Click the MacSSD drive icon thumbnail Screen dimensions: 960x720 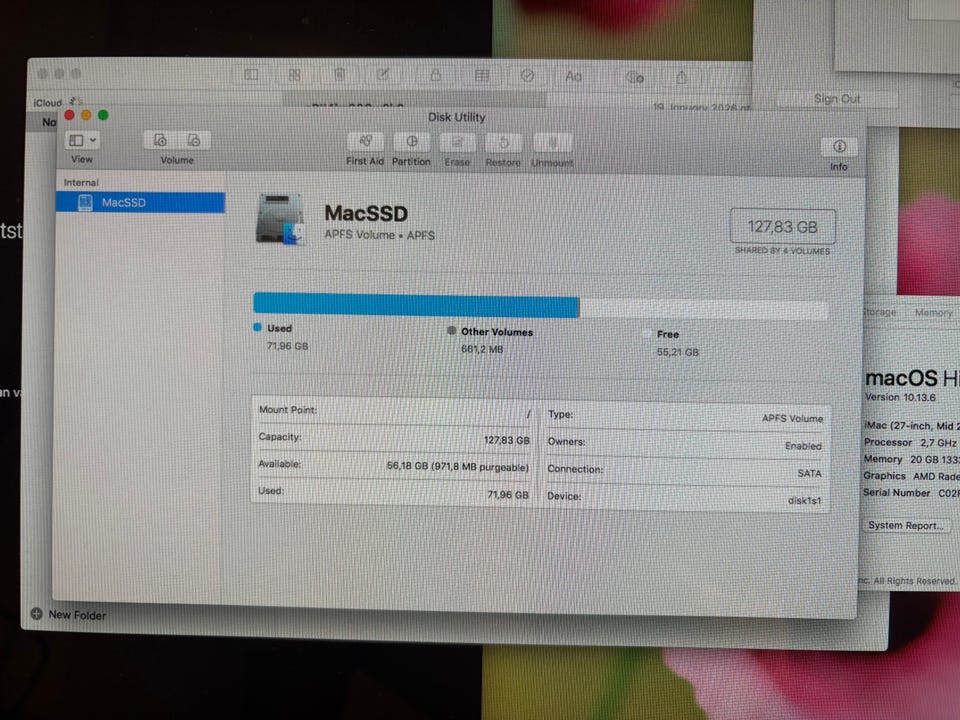click(x=280, y=219)
